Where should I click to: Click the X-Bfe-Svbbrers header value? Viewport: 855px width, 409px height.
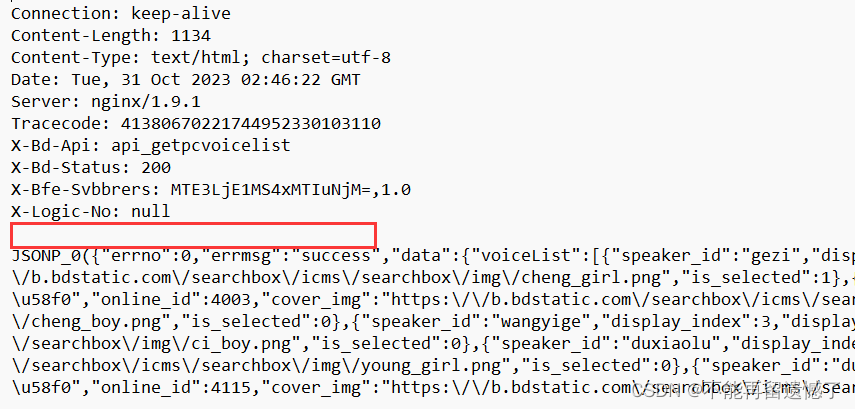click(x=291, y=190)
